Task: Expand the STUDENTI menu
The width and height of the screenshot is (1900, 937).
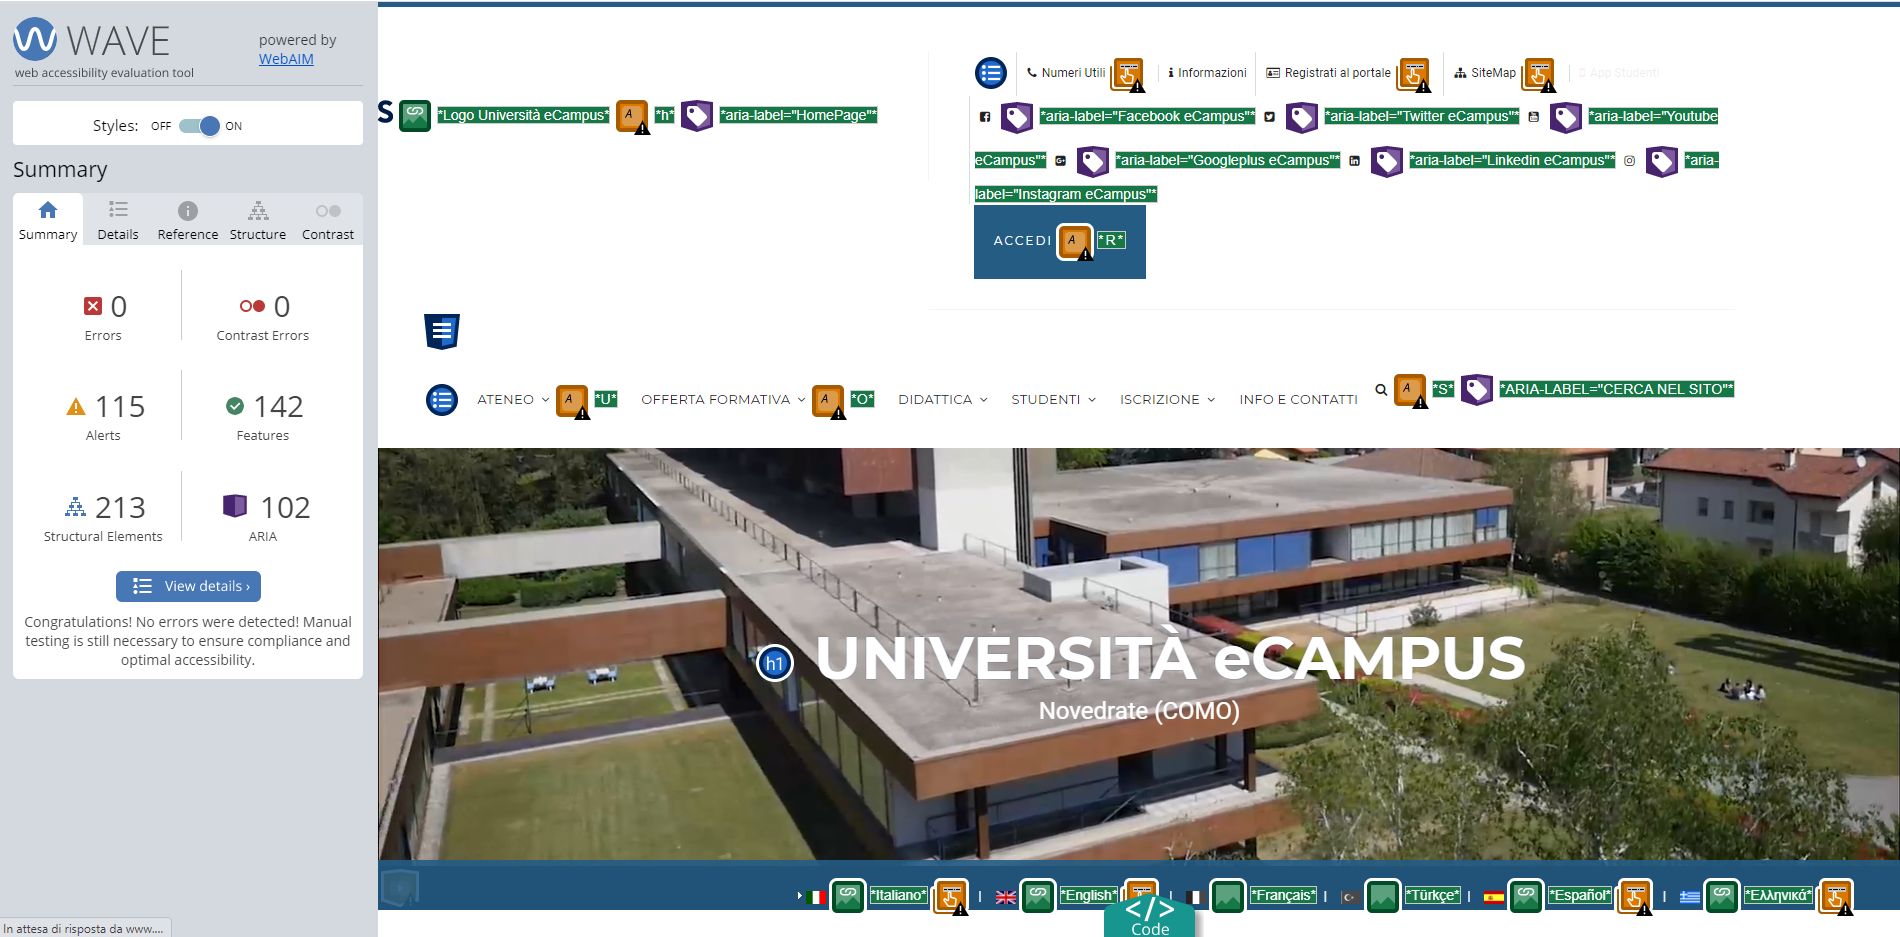Action: point(1054,399)
